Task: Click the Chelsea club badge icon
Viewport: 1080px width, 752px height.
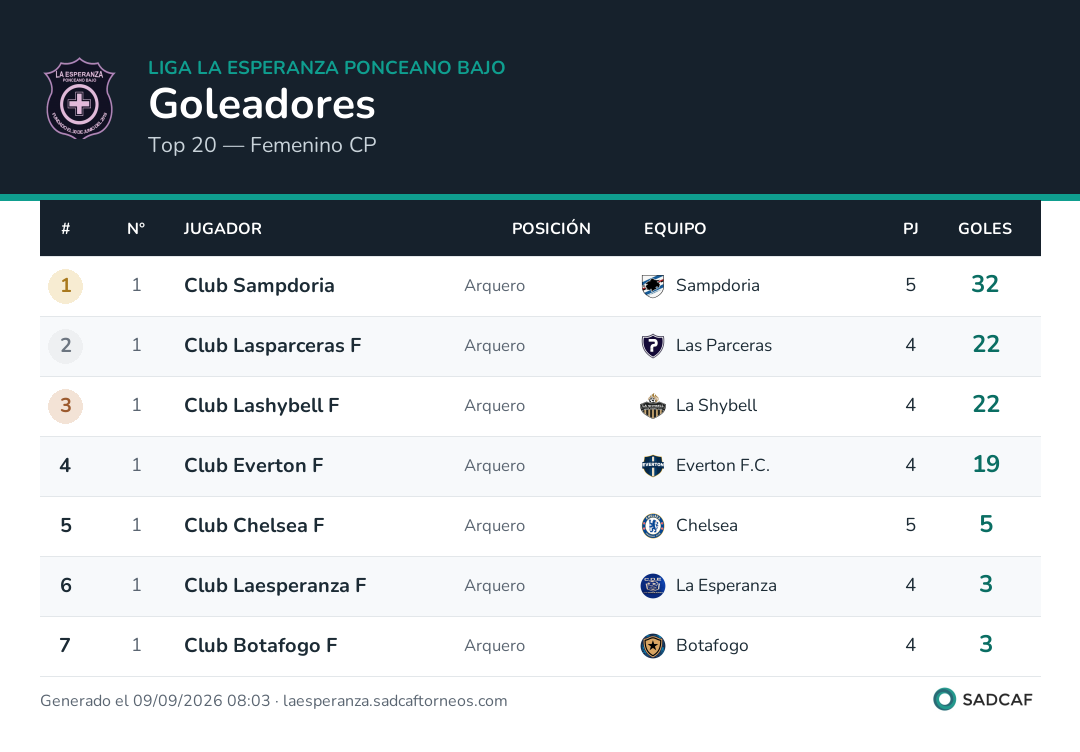Action: (x=653, y=525)
